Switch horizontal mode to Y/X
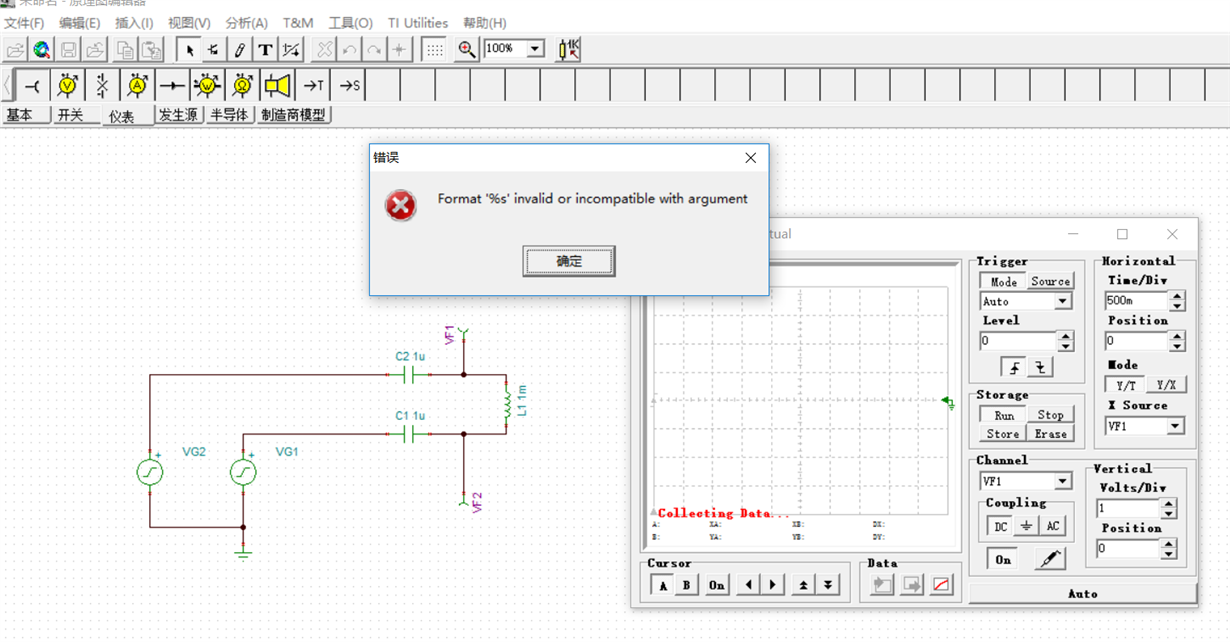This screenshot has width=1230, height=642. click(x=1166, y=385)
